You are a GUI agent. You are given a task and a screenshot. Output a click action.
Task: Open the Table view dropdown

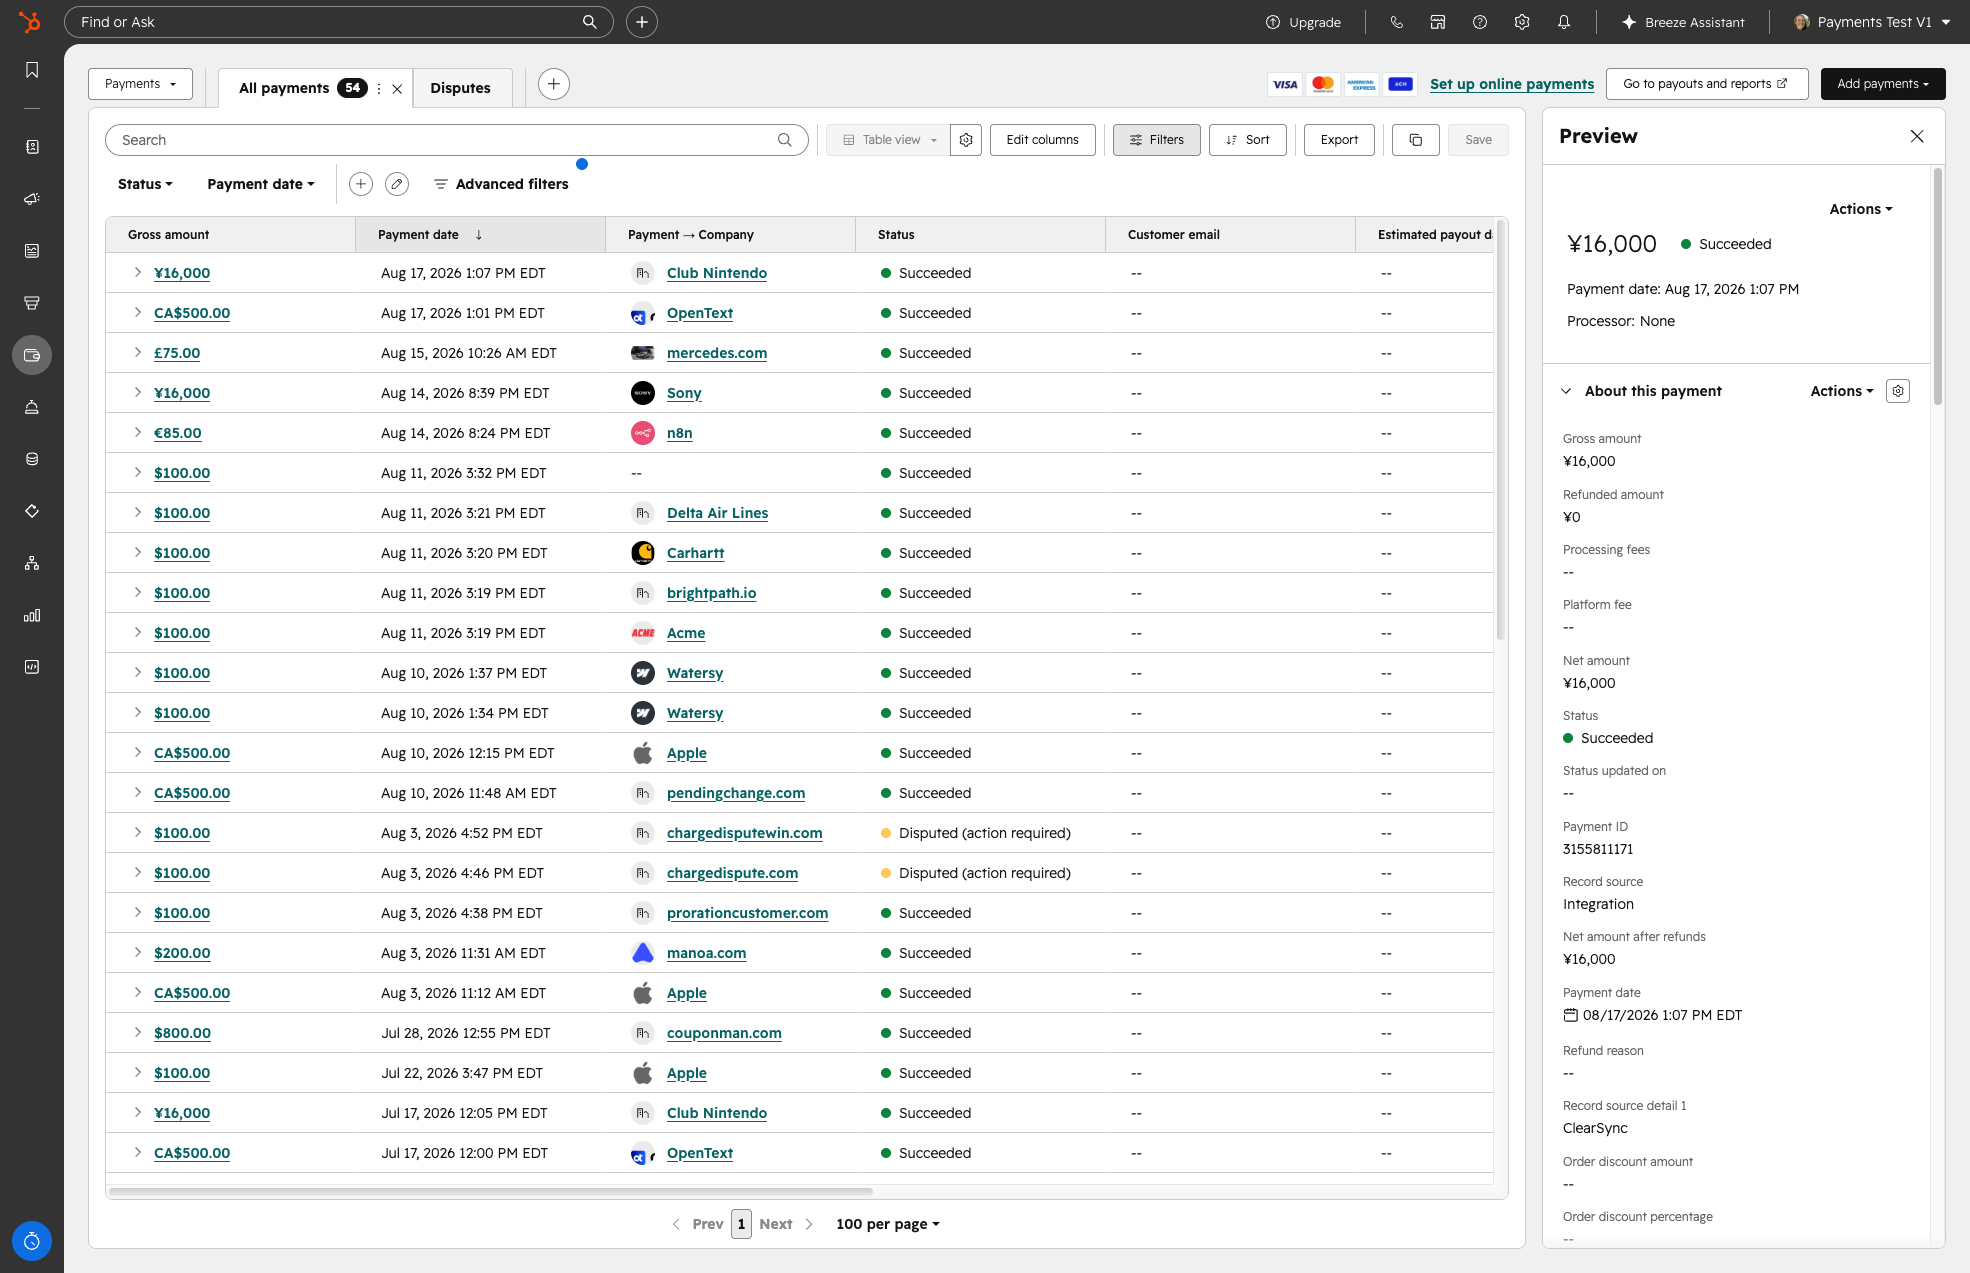[889, 140]
